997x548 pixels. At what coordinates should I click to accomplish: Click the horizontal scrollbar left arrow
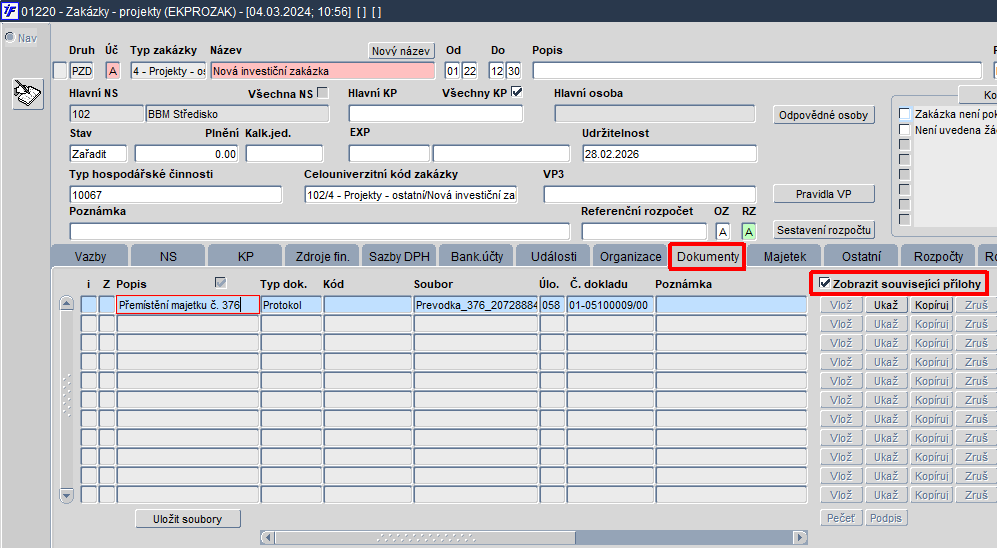tap(268, 538)
